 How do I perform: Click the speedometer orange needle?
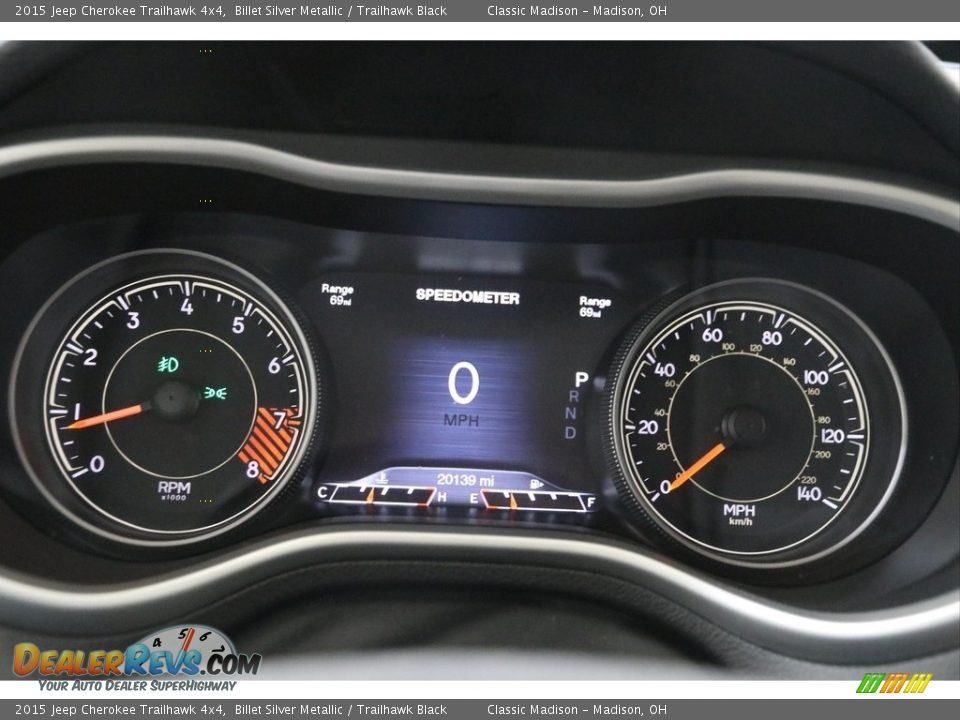tap(698, 466)
